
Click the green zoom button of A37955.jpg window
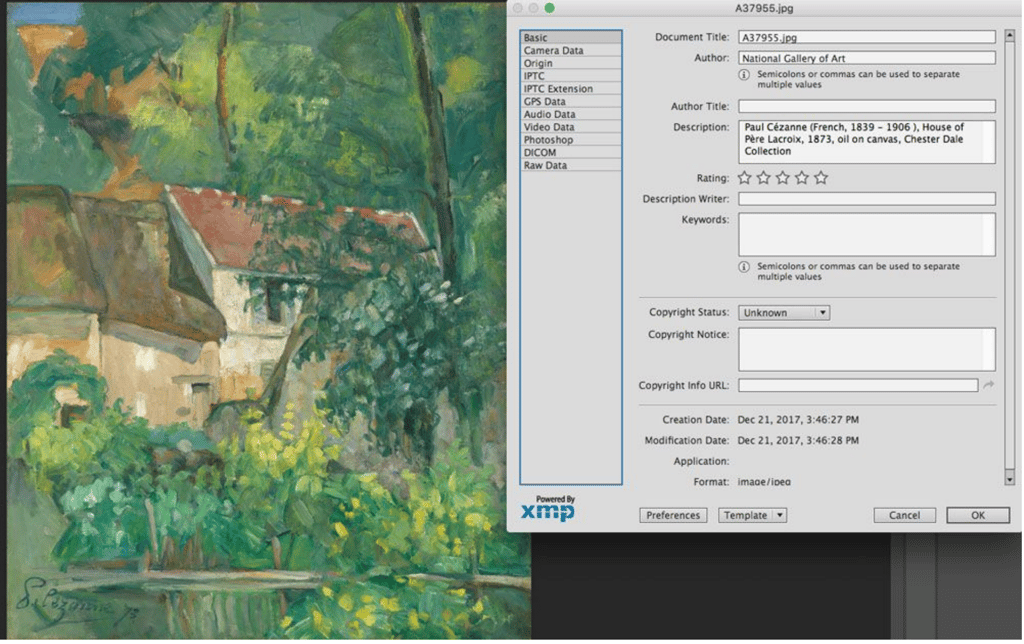tap(550, 8)
